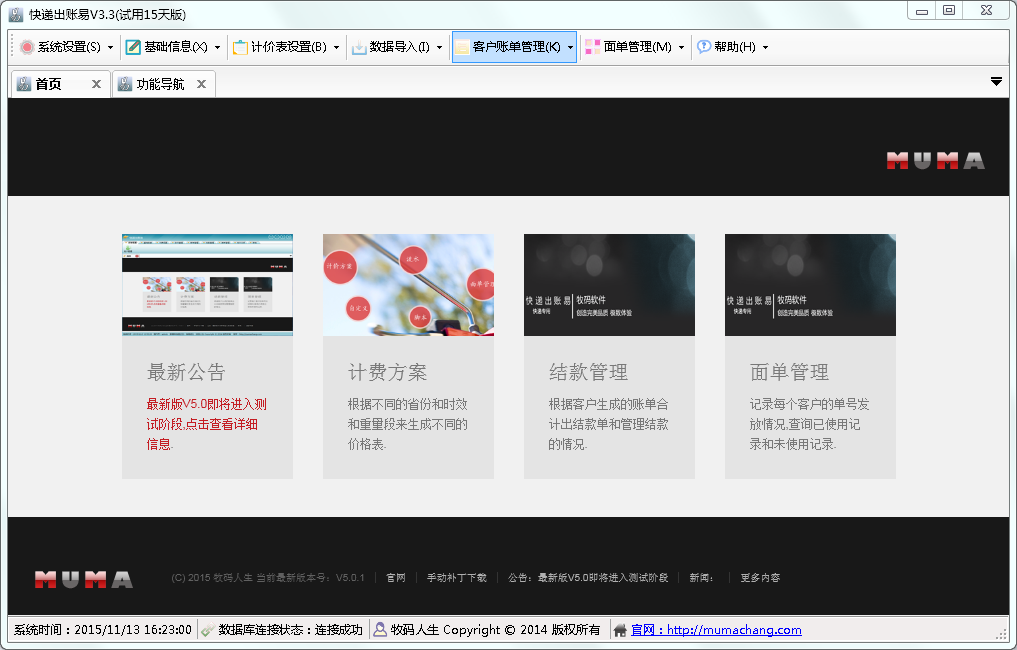Image resolution: width=1017 pixels, height=650 pixels.
Task: Expand the 系统设置(S) dropdown arrow
Action: tap(110, 47)
